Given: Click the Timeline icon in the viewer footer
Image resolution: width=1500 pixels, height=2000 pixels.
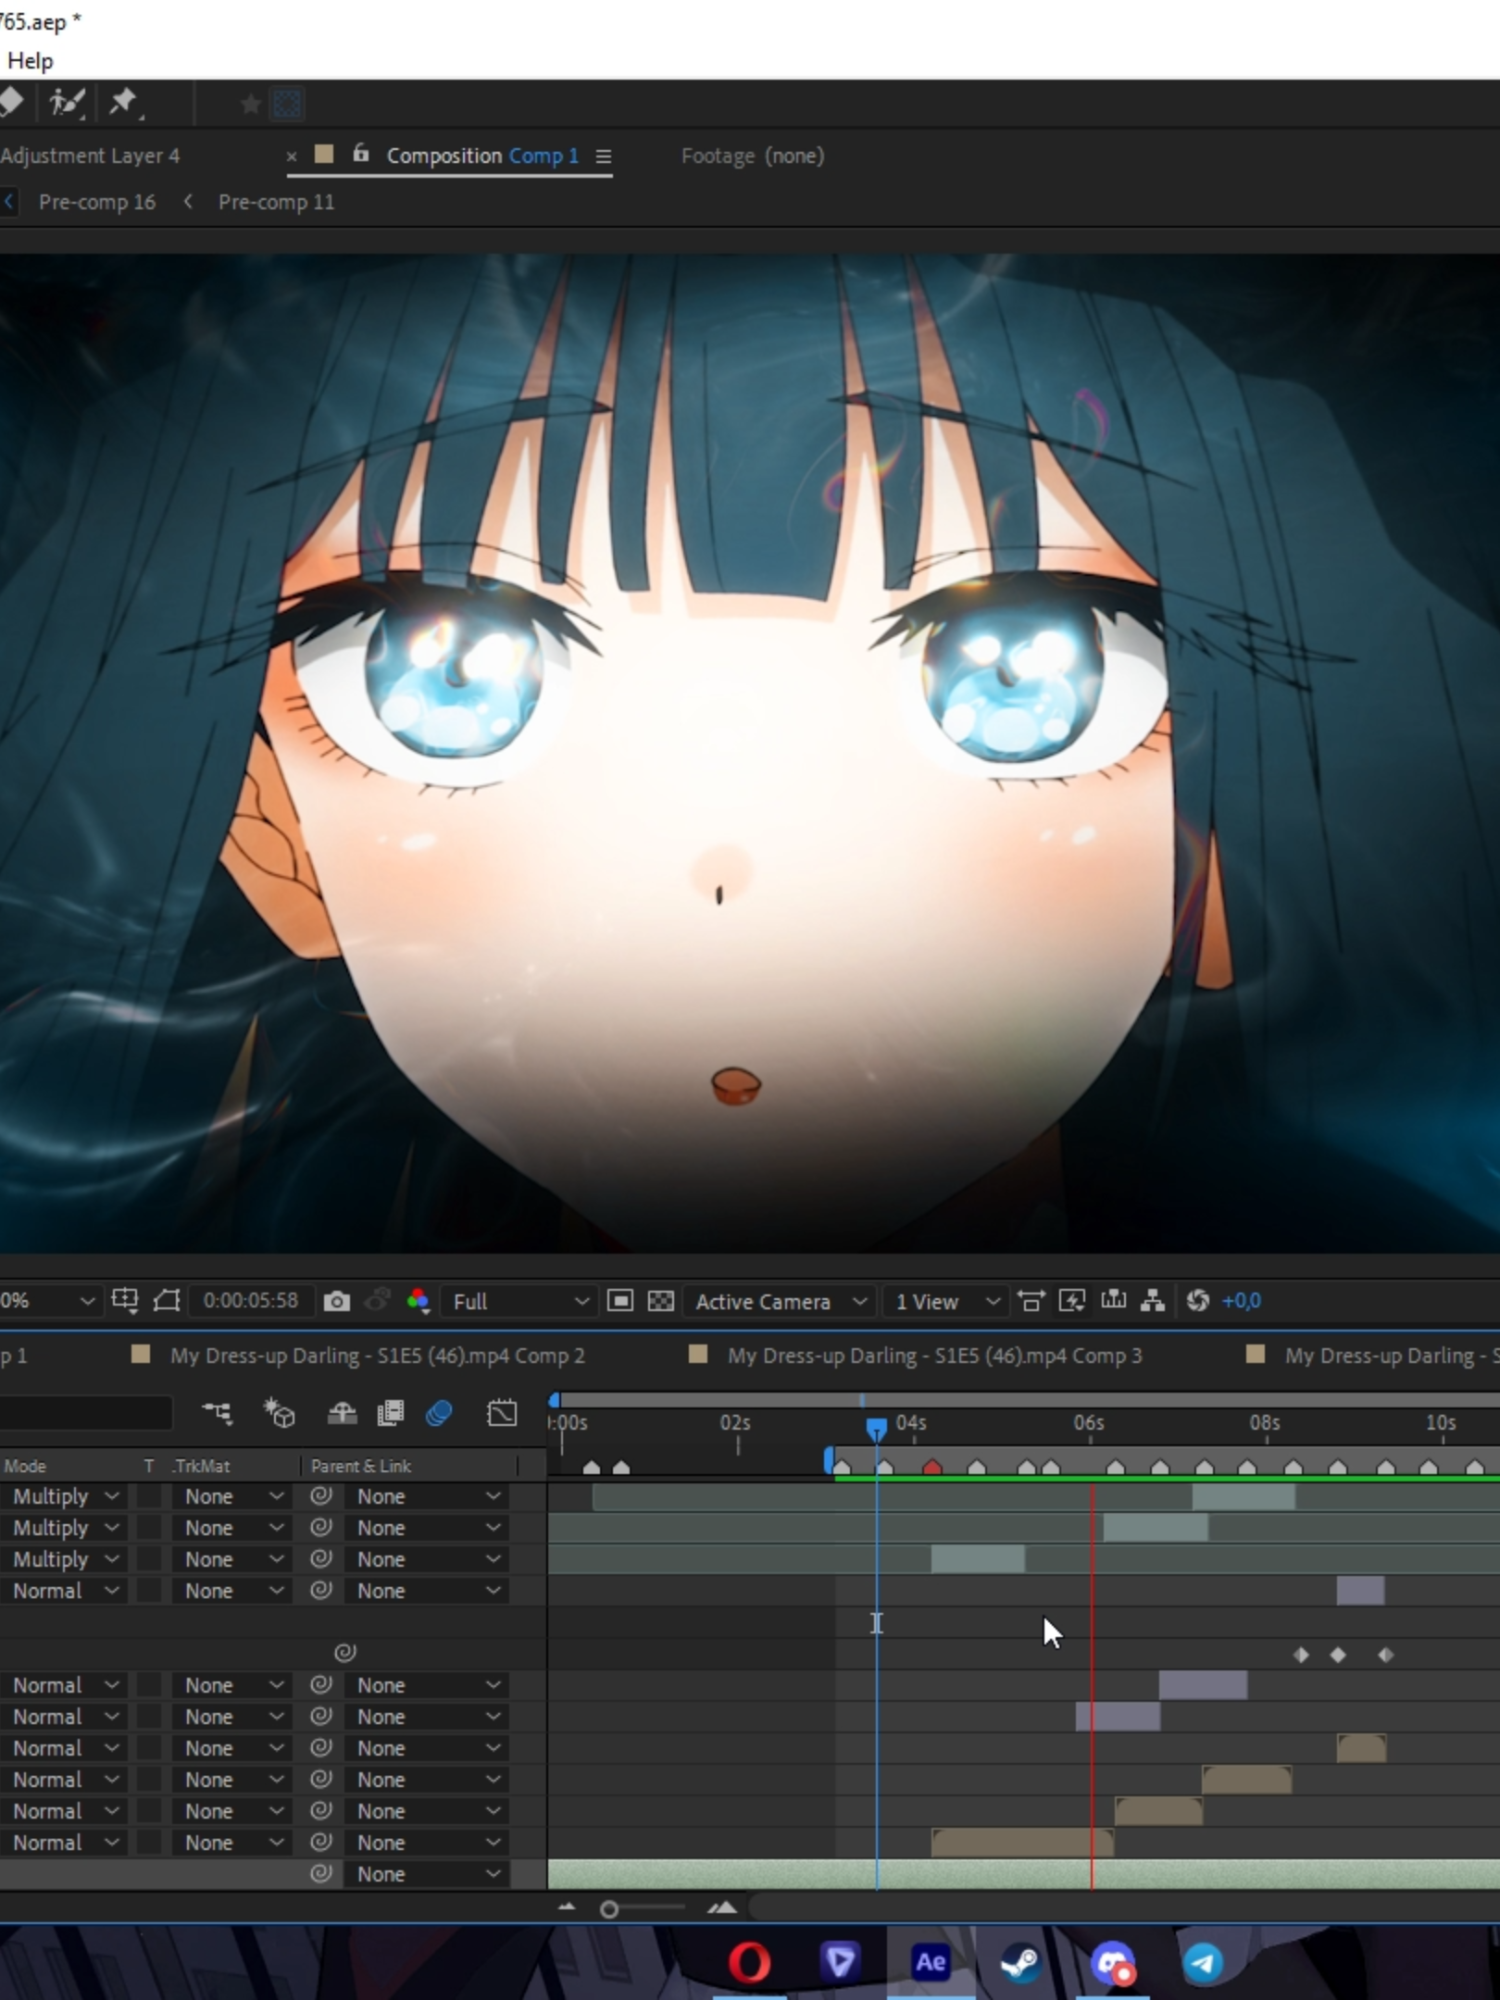Looking at the screenshot, I should [1113, 1300].
